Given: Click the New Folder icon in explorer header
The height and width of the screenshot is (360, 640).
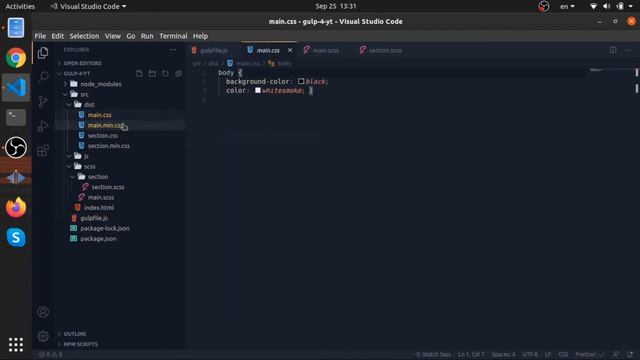Looking at the screenshot, I should click(x=152, y=73).
